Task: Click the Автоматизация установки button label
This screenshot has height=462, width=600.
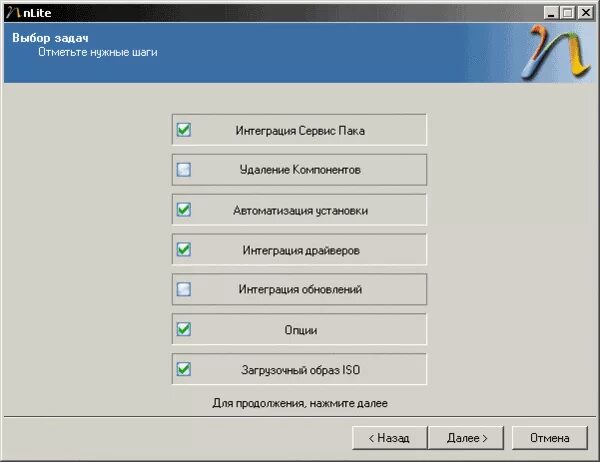Action: point(300,211)
